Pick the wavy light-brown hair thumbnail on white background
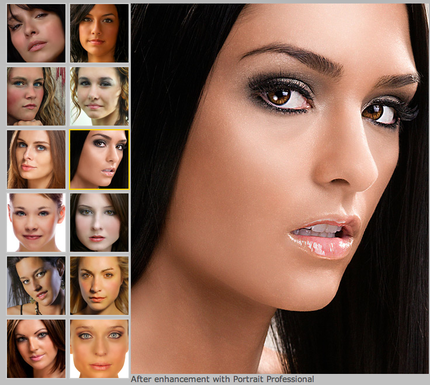430x385 pixels. [x=99, y=96]
